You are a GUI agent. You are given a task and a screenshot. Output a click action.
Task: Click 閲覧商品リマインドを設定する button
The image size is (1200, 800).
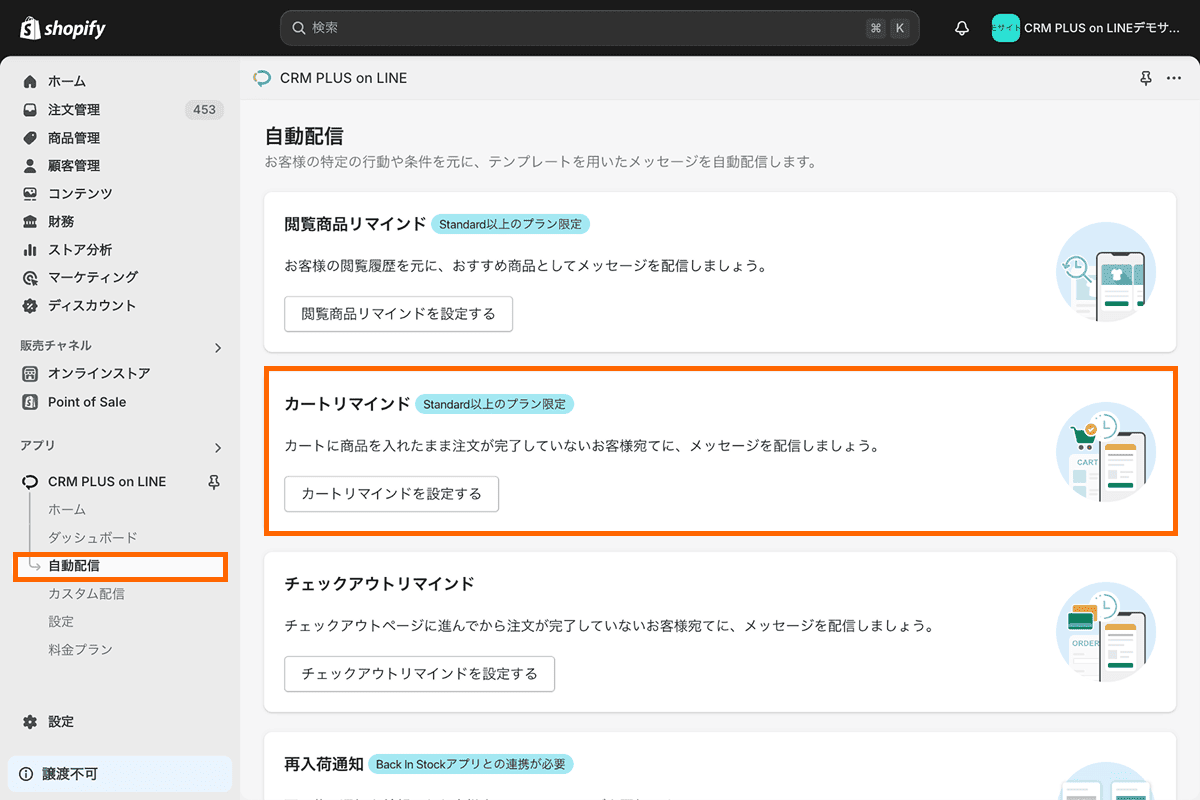(399, 314)
